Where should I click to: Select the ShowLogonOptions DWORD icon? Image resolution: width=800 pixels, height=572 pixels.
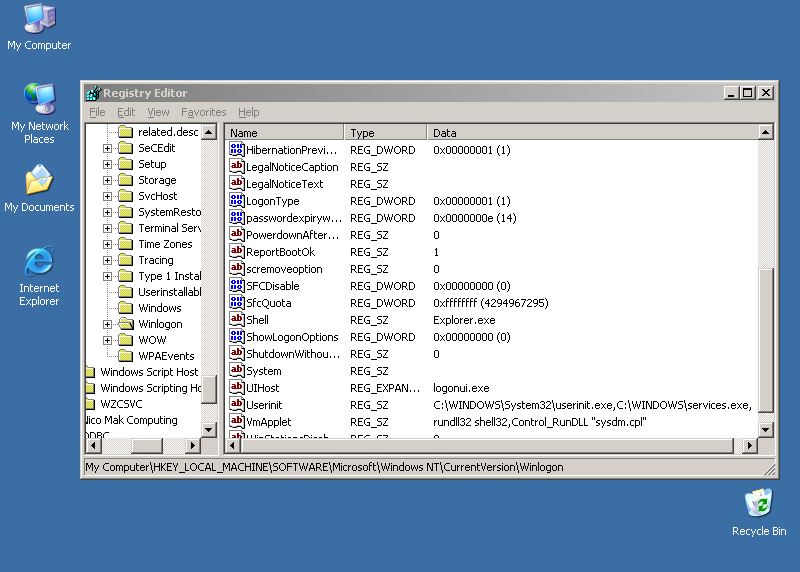[x=236, y=337]
